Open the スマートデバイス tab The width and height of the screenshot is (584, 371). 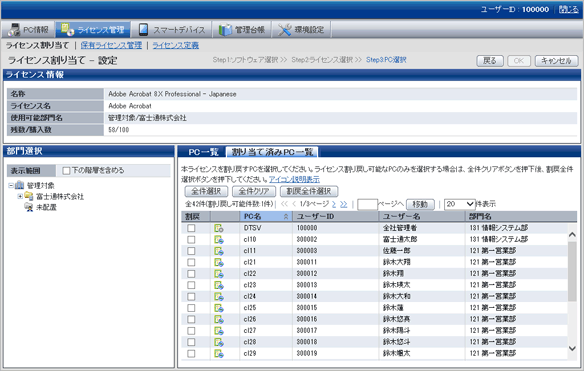pos(172,29)
